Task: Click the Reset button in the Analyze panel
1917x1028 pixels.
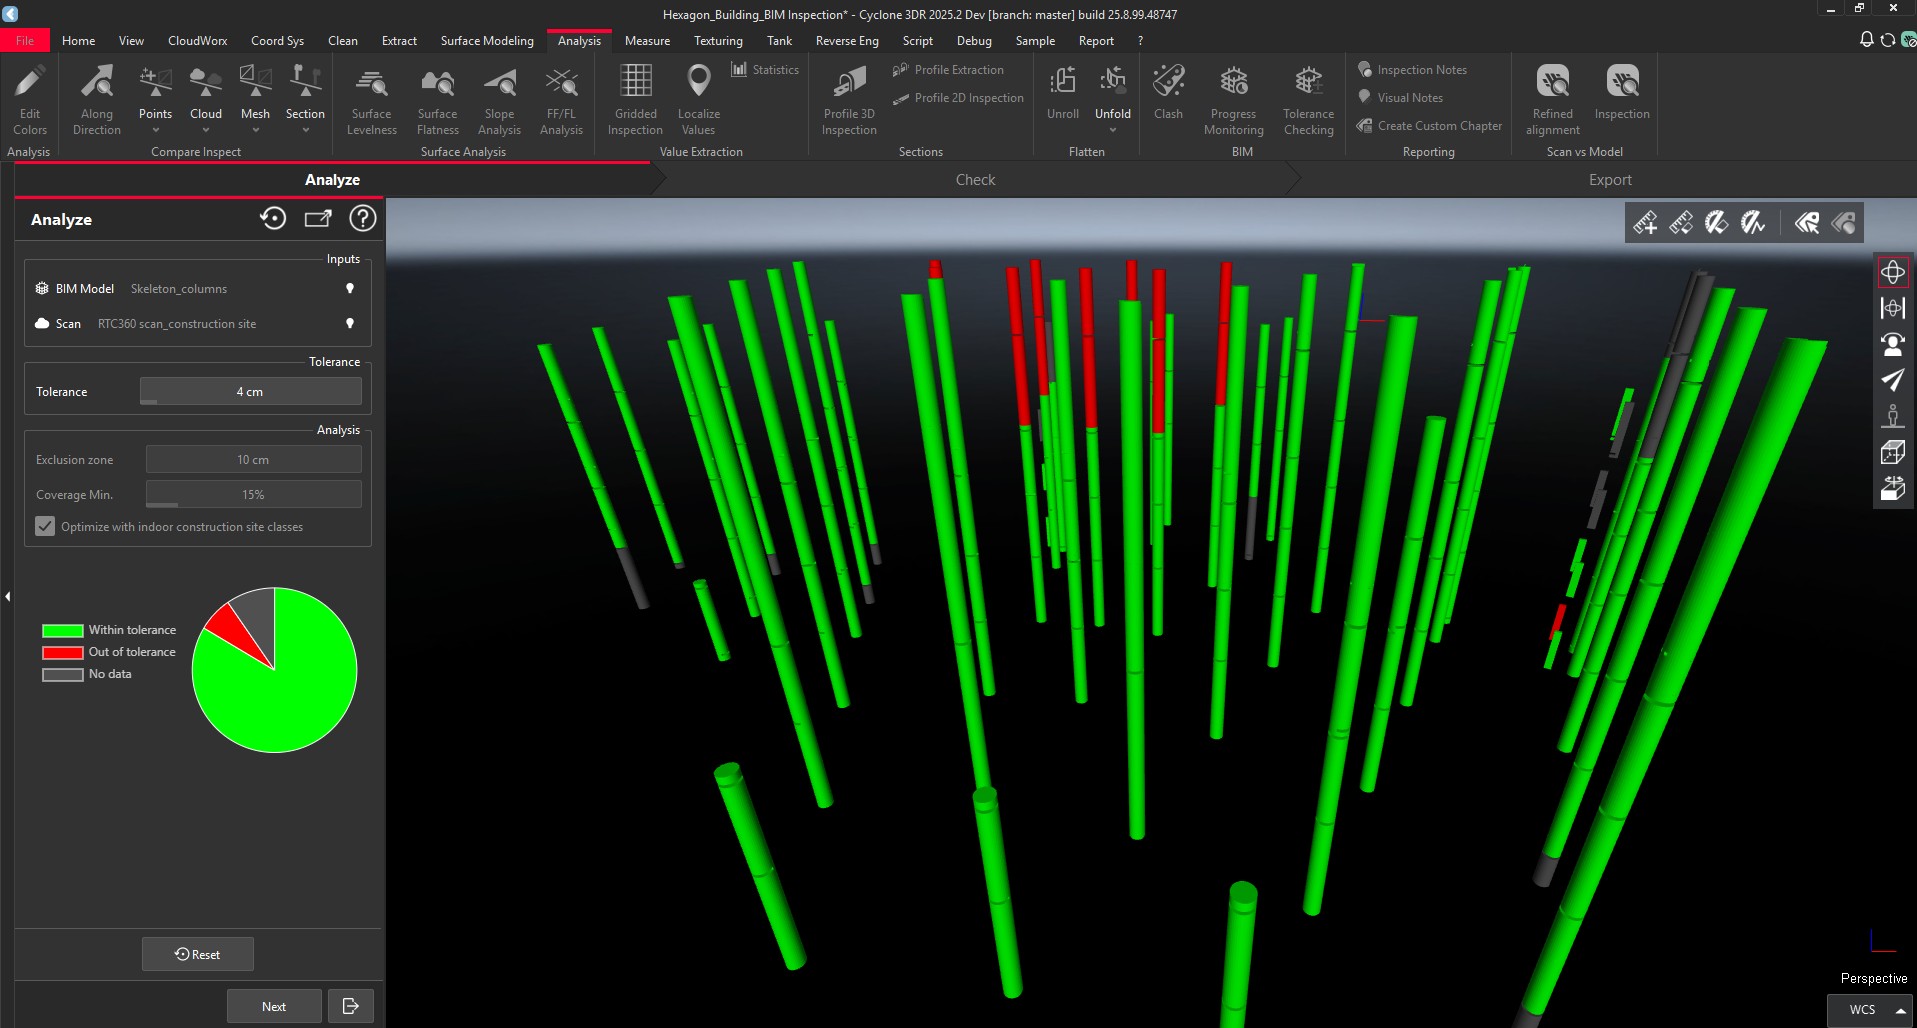Action: [197, 953]
